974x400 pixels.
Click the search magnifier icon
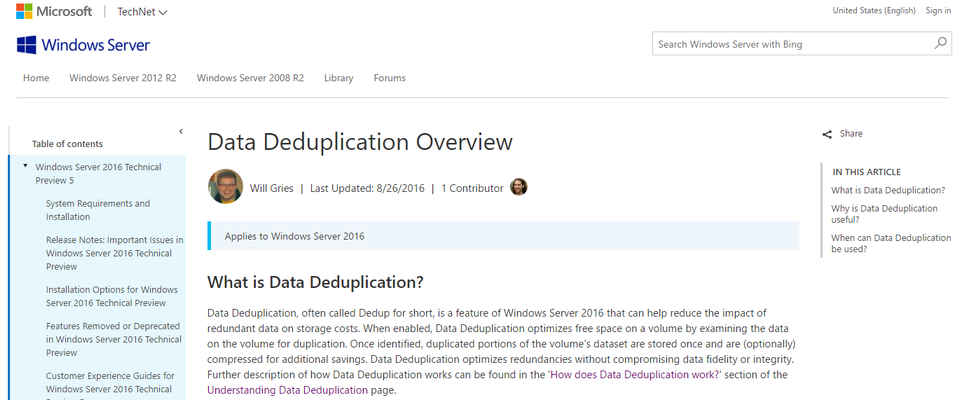tap(940, 43)
